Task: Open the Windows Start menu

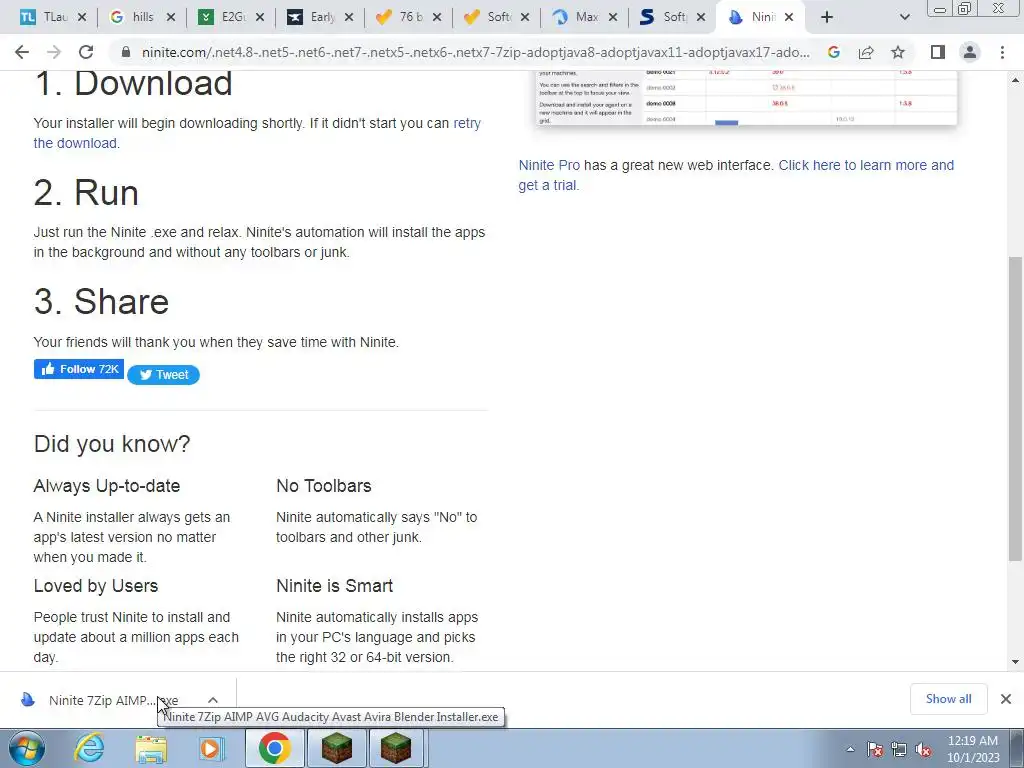Action: pyautogui.click(x=27, y=748)
